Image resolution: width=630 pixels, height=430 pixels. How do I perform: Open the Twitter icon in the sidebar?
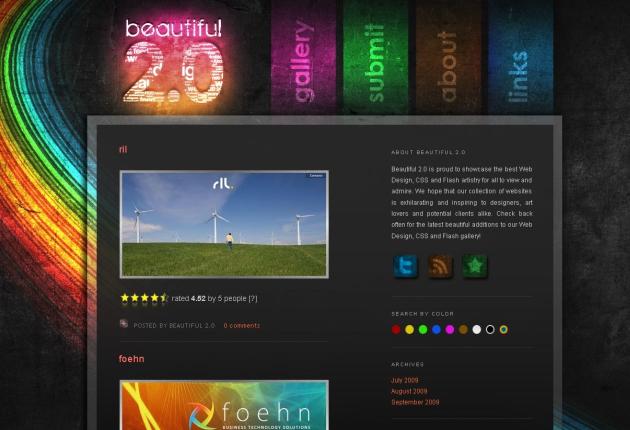coord(405,266)
